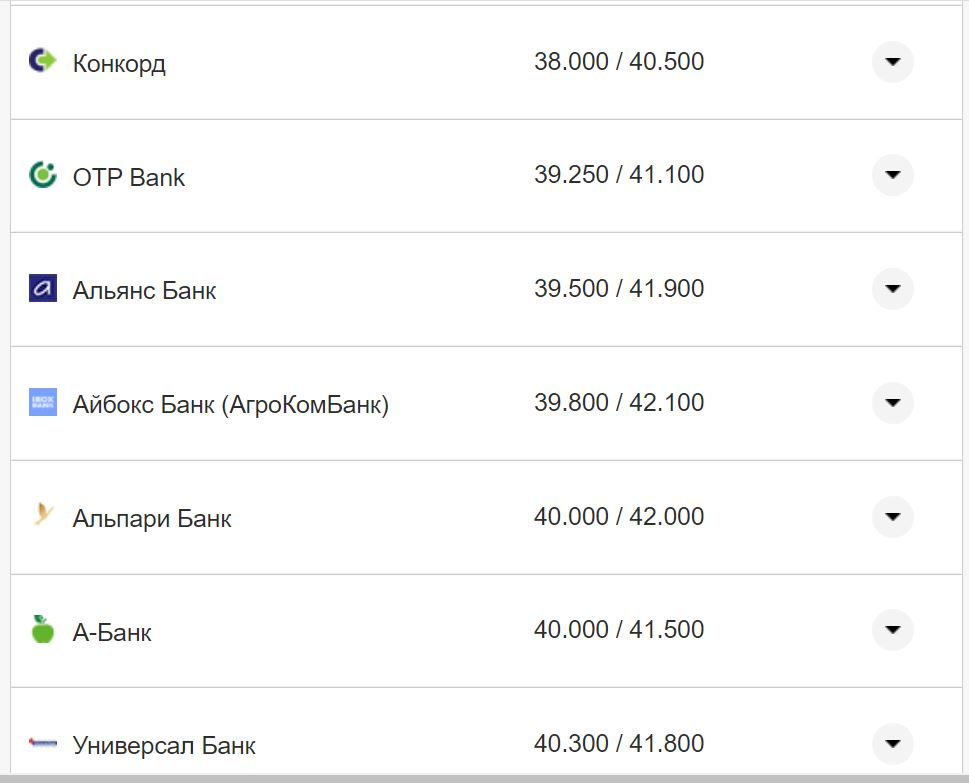Image resolution: width=969 pixels, height=783 pixels.
Task: Click the А-Банк name text
Action: 112,633
